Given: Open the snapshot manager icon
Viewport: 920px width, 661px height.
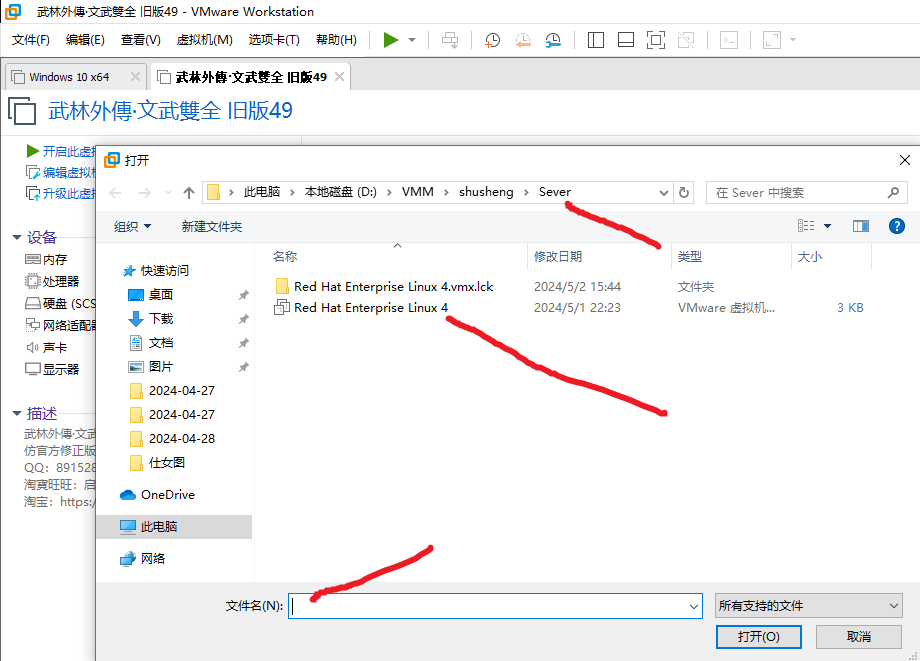Looking at the screenshot, I should tap(553, 40).
